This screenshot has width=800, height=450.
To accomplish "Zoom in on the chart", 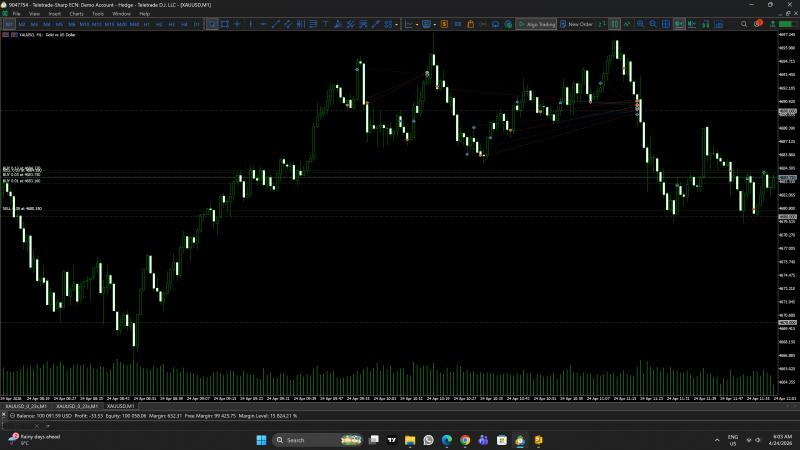I will tap(640, 24).
